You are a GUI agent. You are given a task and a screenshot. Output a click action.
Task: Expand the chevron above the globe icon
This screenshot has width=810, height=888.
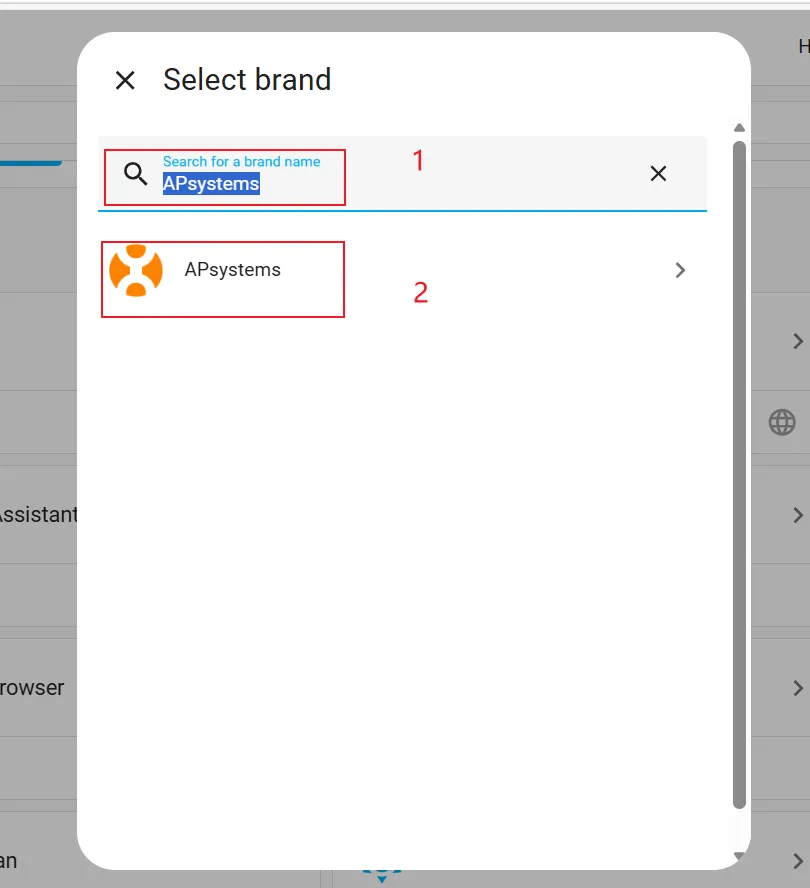797,341
